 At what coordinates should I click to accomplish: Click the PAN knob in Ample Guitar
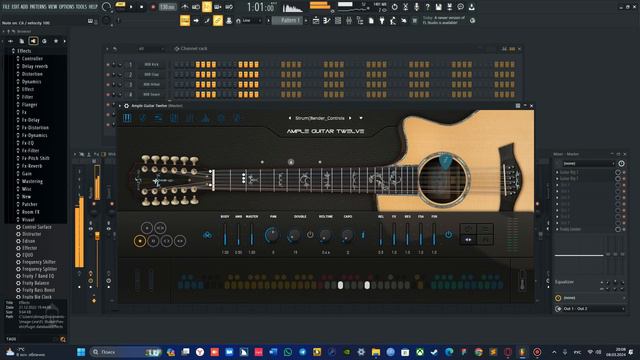pyautogui.click(x=272, y=235)
